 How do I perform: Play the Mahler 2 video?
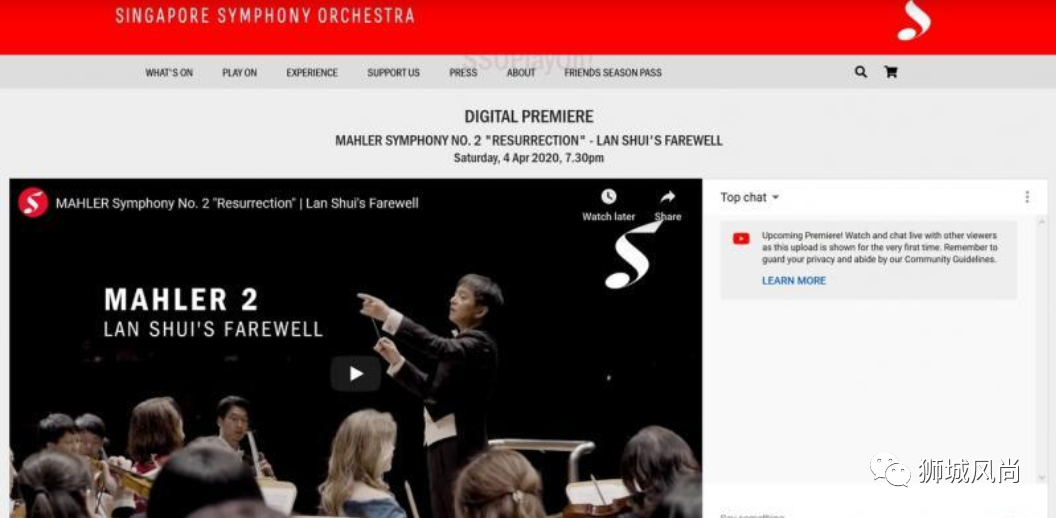[x=356, y=374]
